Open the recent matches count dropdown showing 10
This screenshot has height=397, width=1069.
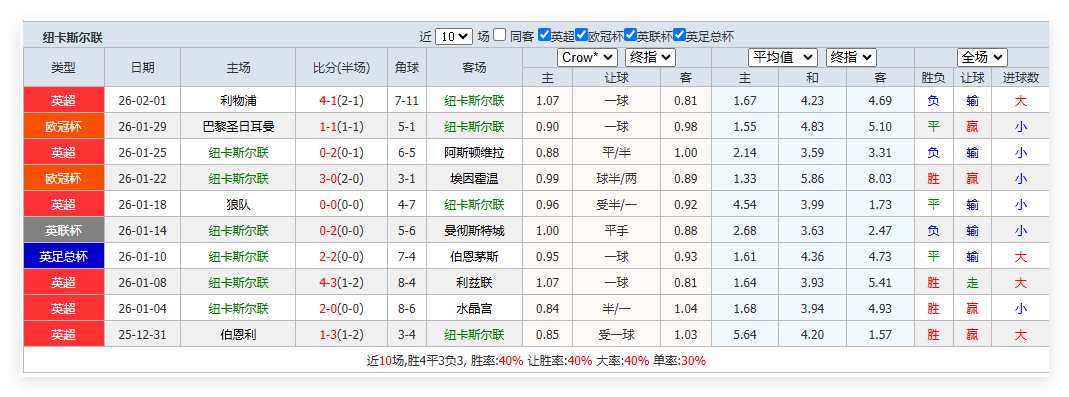(x=453, y=36)
